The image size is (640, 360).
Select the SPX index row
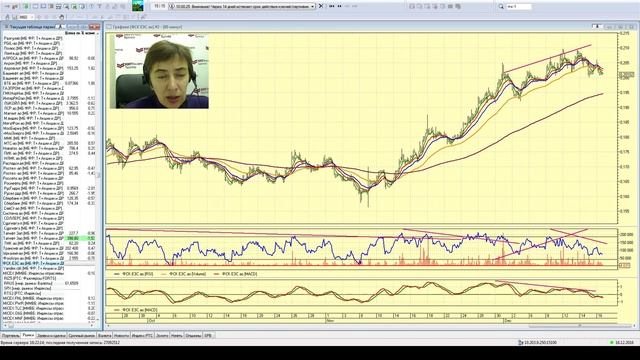[x=49, y=288]
